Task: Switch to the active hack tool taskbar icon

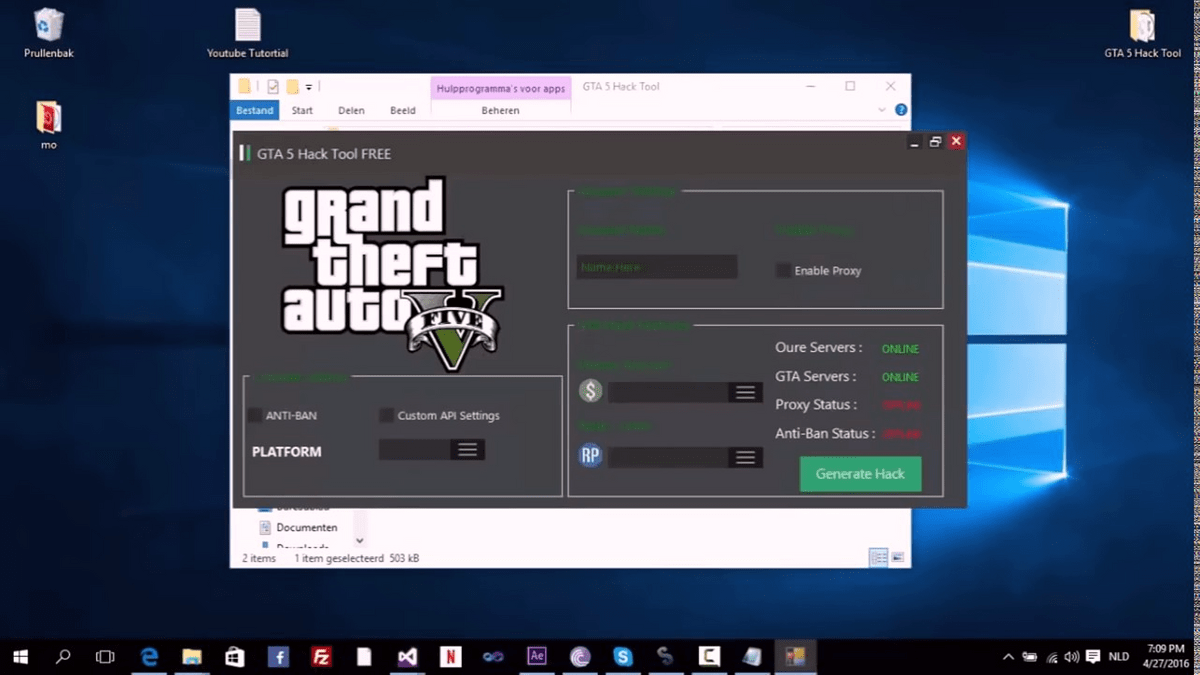Action: coord(796,657)
